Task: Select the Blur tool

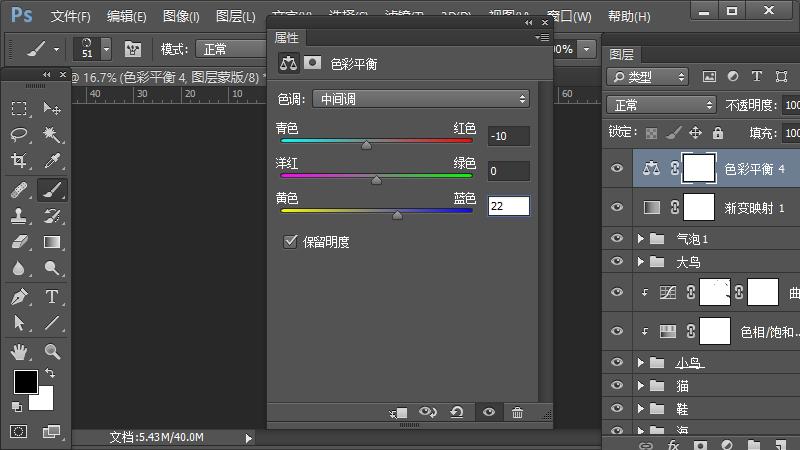Action: pos(19,268)
